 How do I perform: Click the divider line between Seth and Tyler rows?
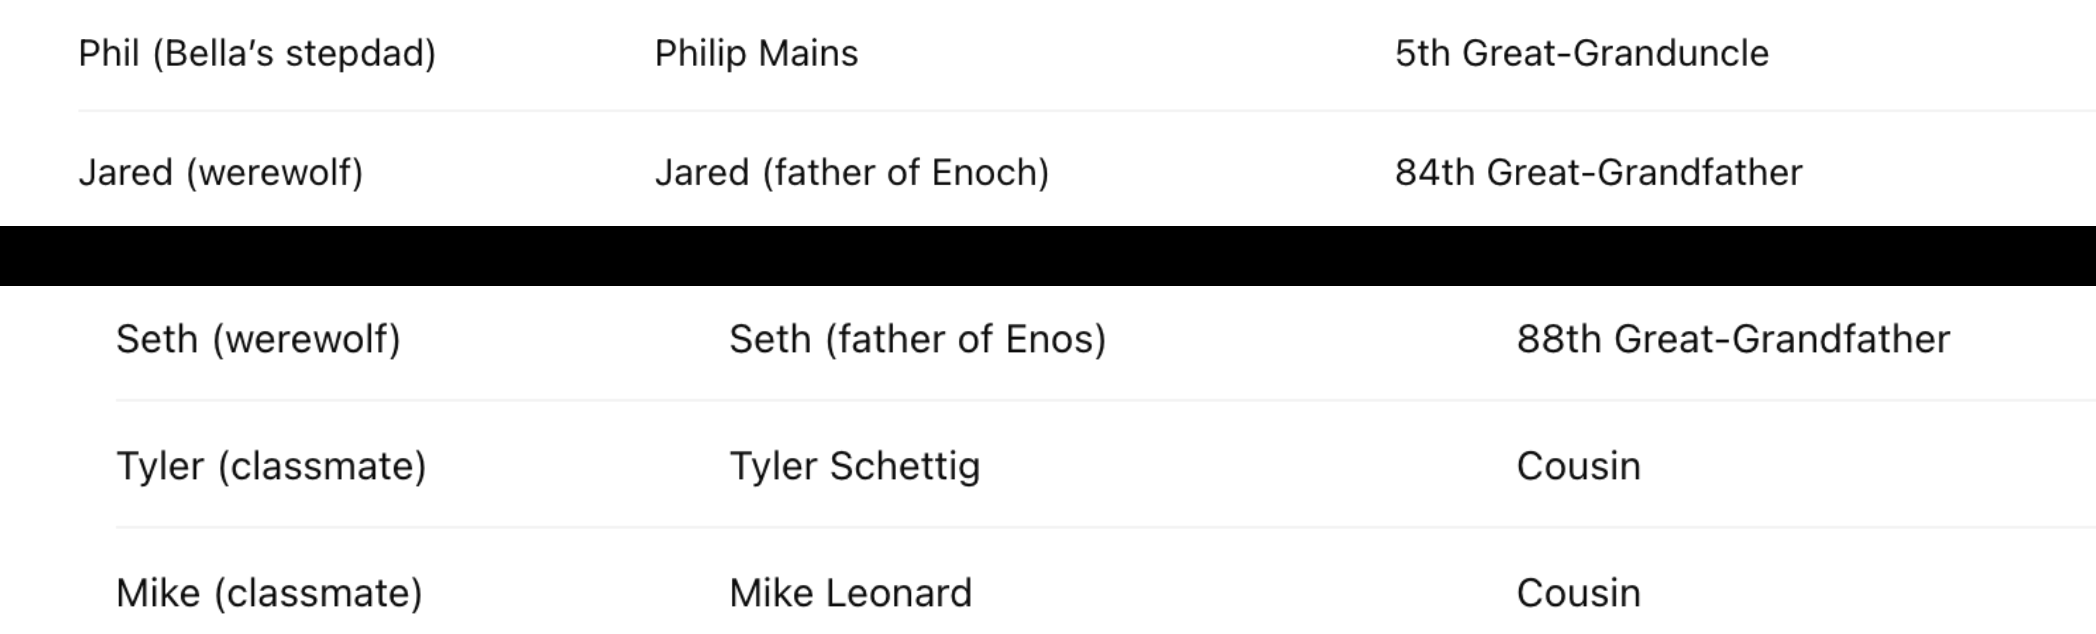tap(1048, 400)
